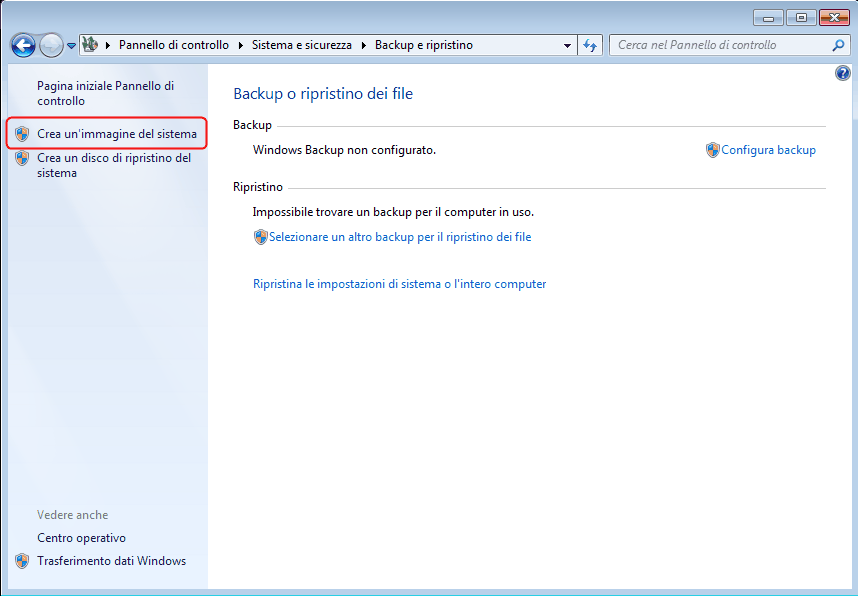
Task: Click the search magnifier icon
Action: click(x=838, y=45)
